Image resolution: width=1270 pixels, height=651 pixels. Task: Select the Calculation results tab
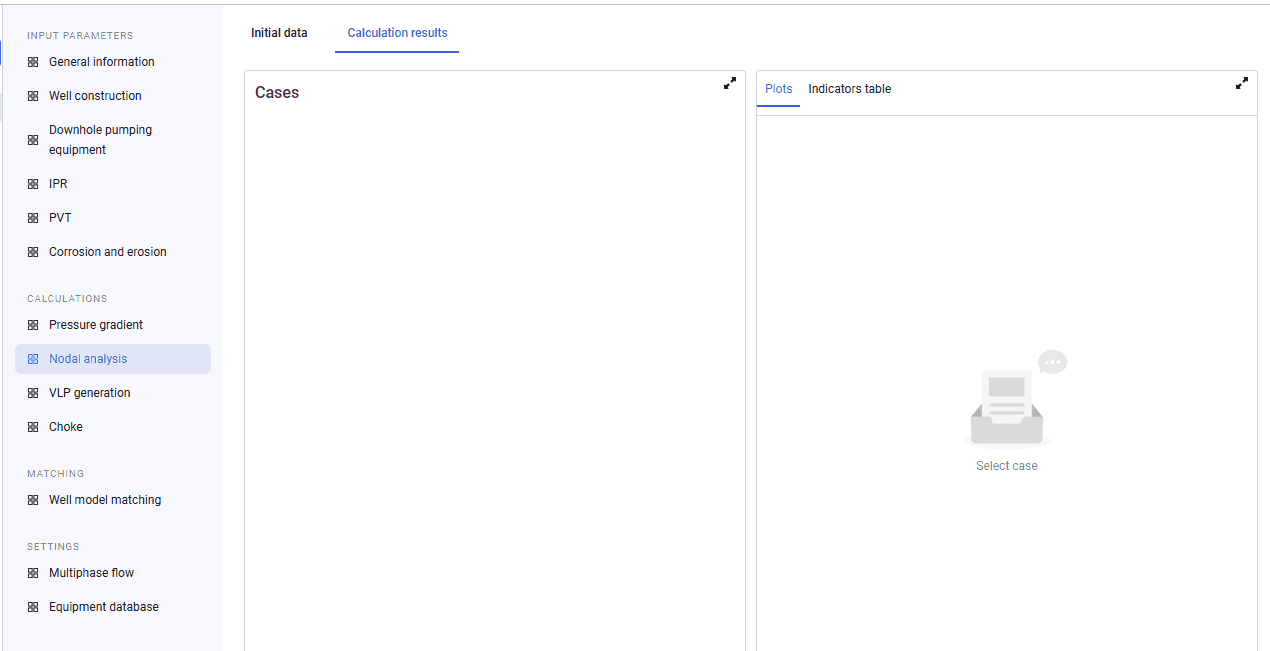(x=398, y=33)
